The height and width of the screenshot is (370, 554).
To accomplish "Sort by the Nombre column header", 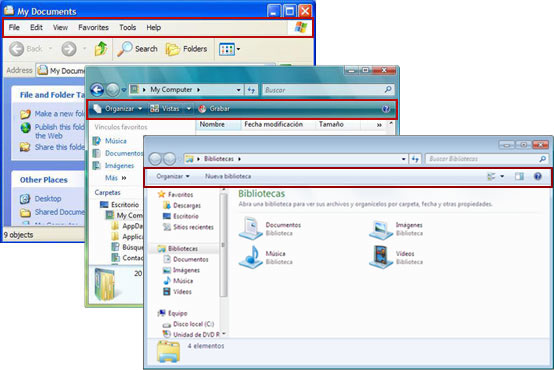I will point(212,124).
